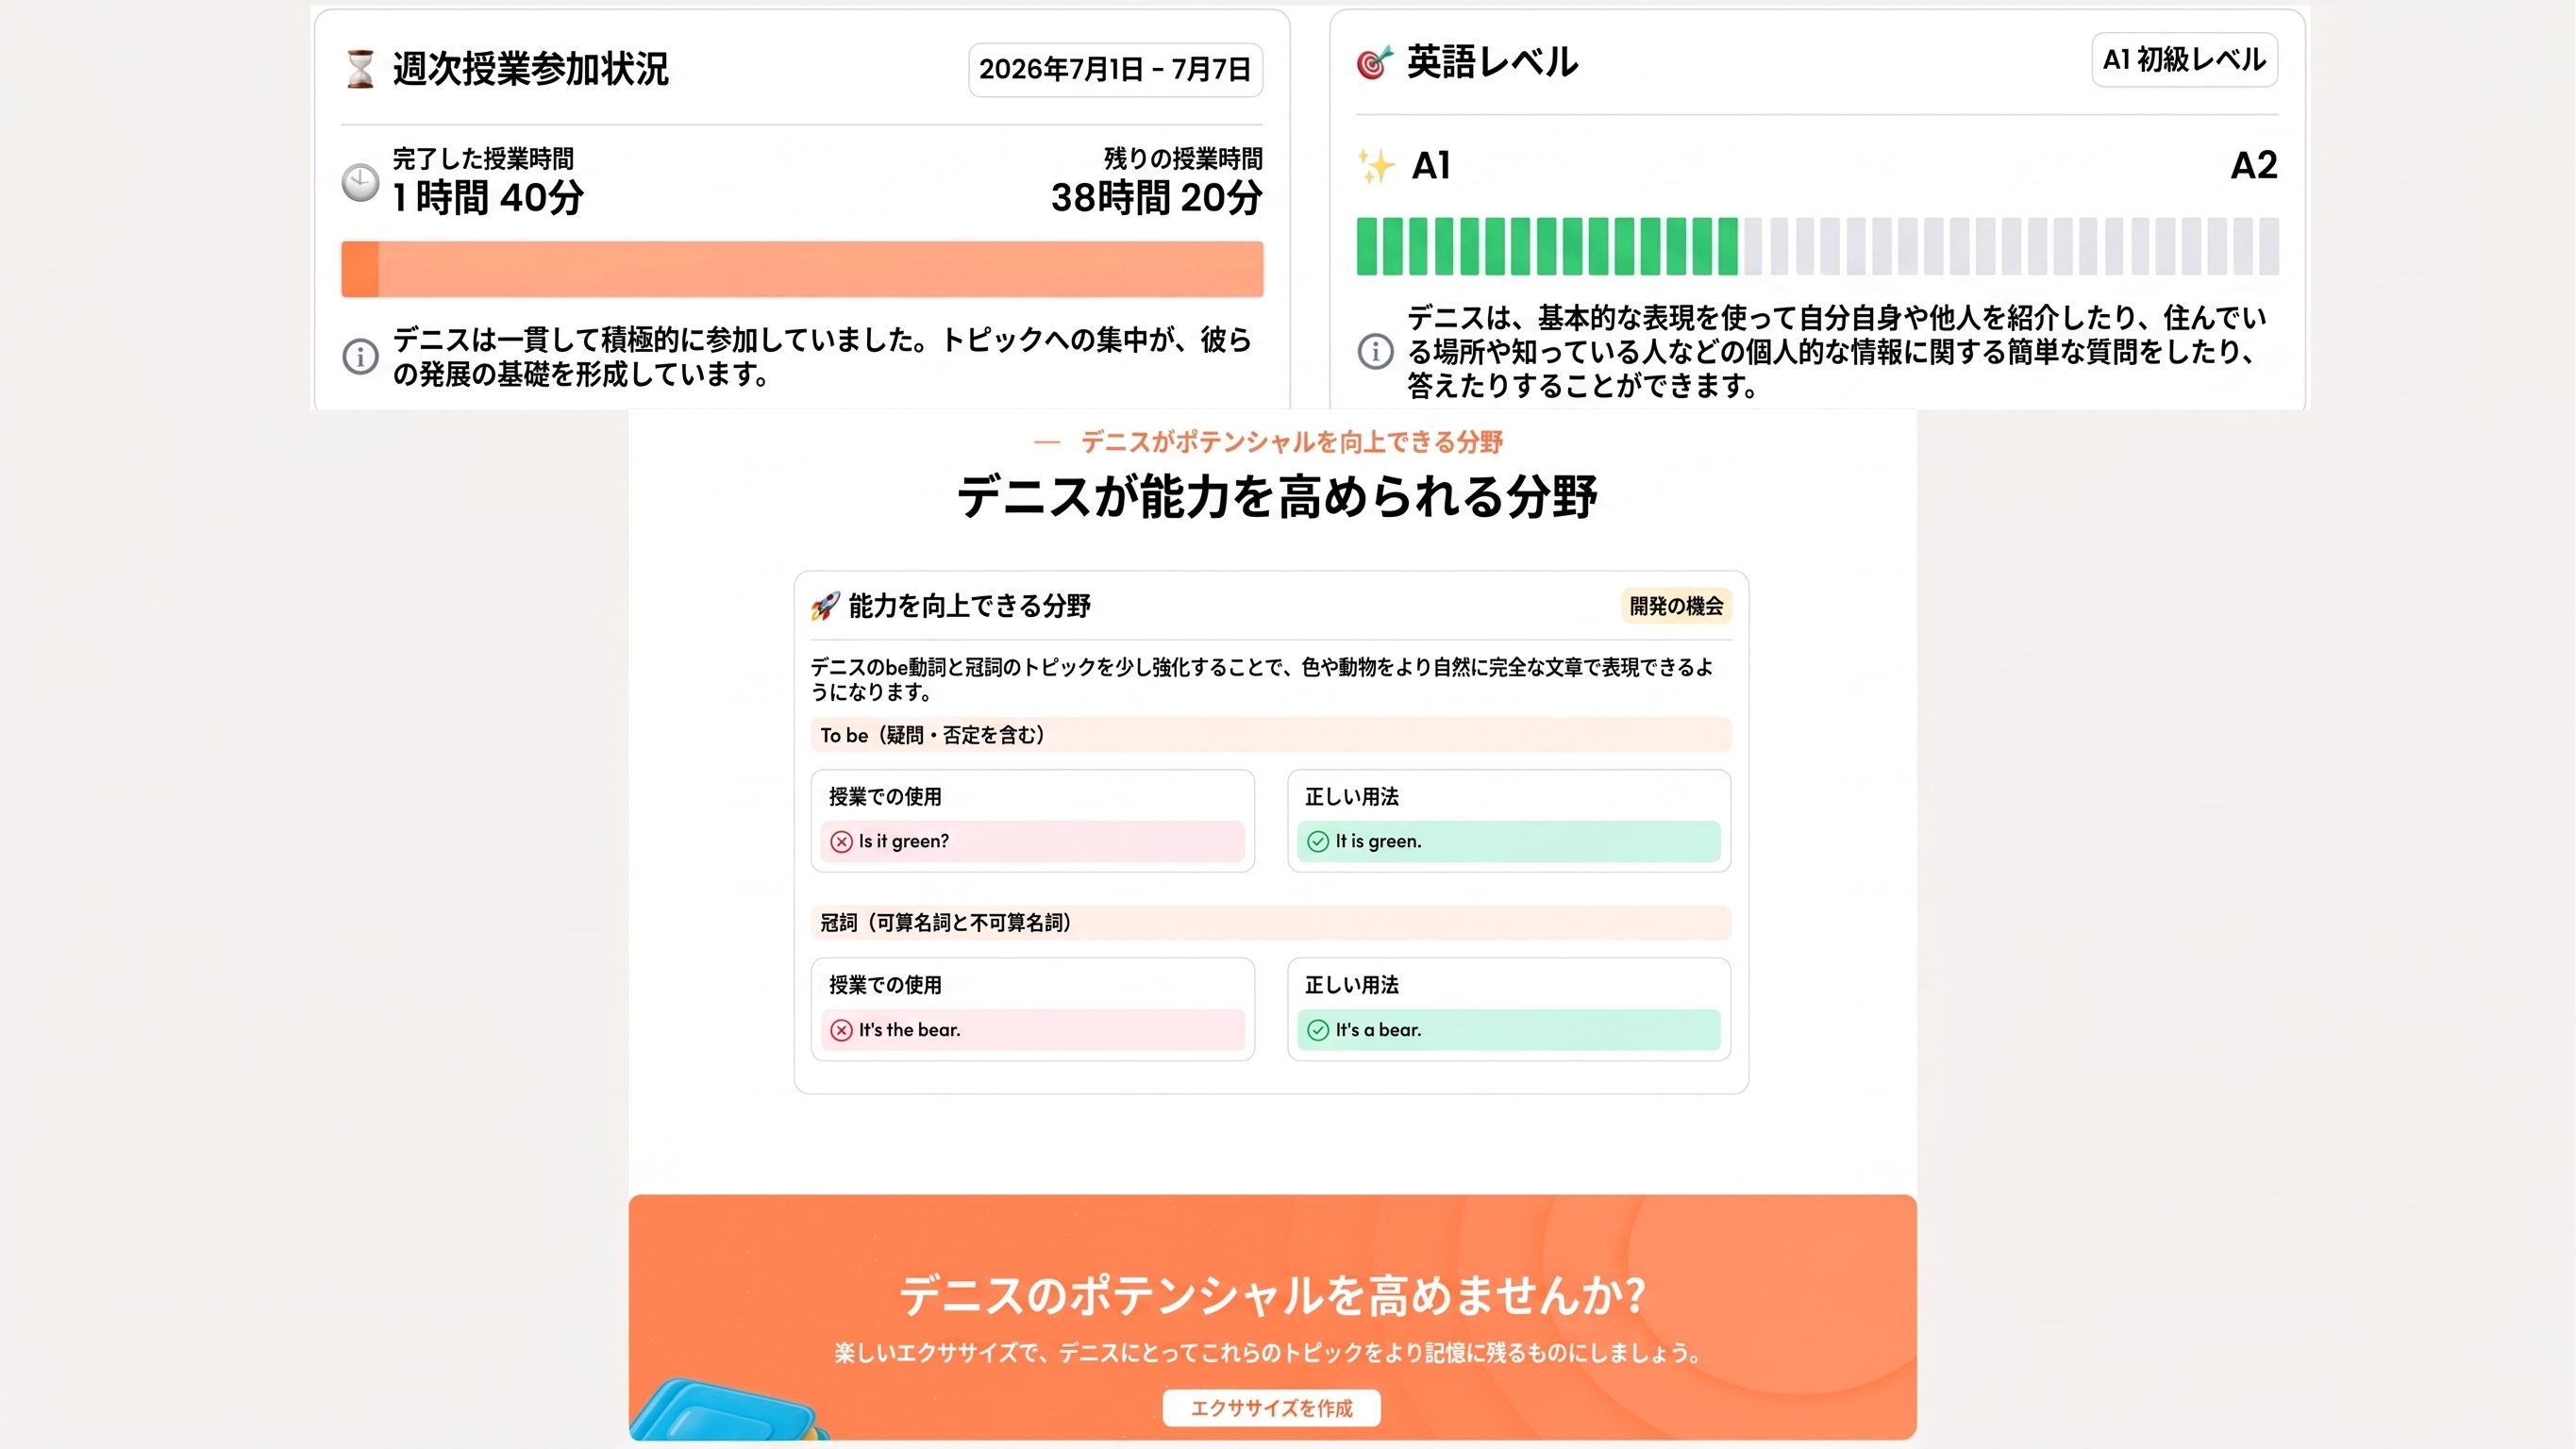Select the To be（疑問・否定を含む）topic header

click(x=1270, y=735)
